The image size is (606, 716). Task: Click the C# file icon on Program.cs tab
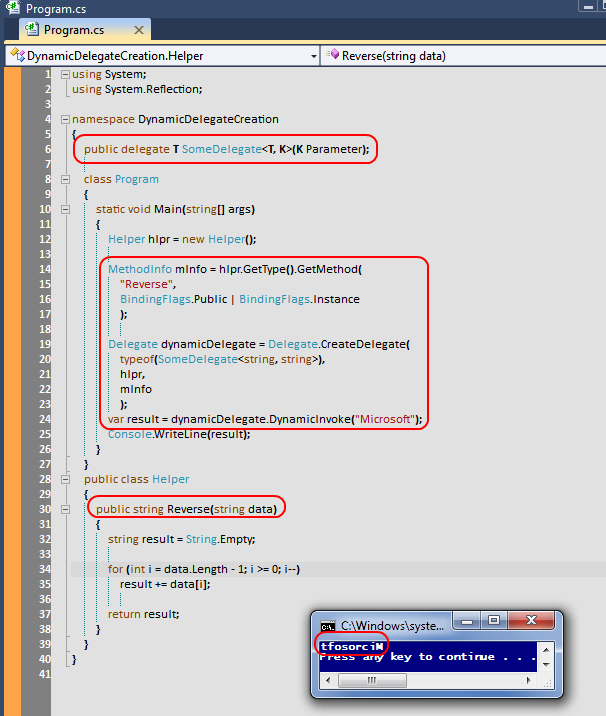pyautogui.click(x=32, y=30)
